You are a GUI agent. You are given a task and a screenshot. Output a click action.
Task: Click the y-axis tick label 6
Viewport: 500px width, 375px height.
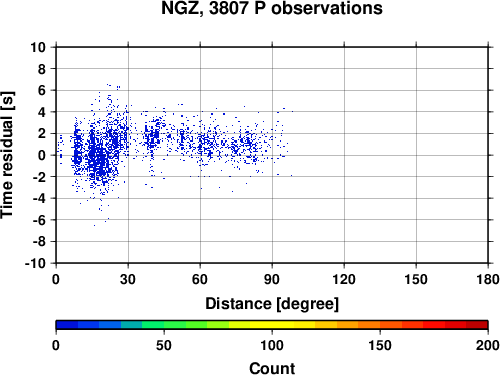[42, 90]
